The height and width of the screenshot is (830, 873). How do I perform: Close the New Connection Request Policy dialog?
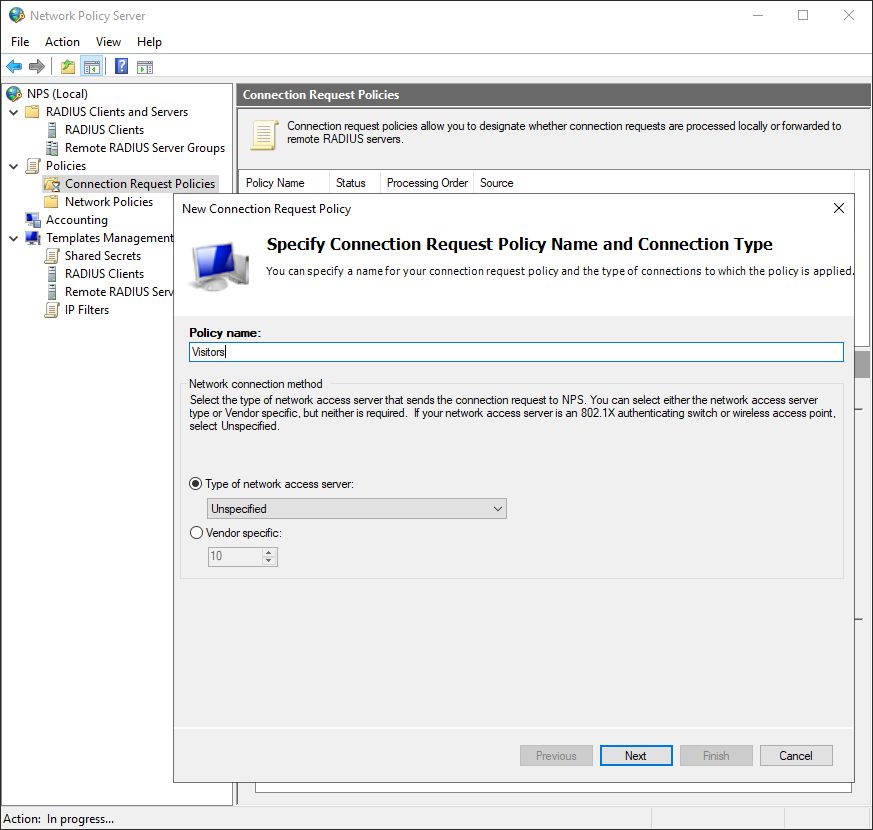pos(838,208)
